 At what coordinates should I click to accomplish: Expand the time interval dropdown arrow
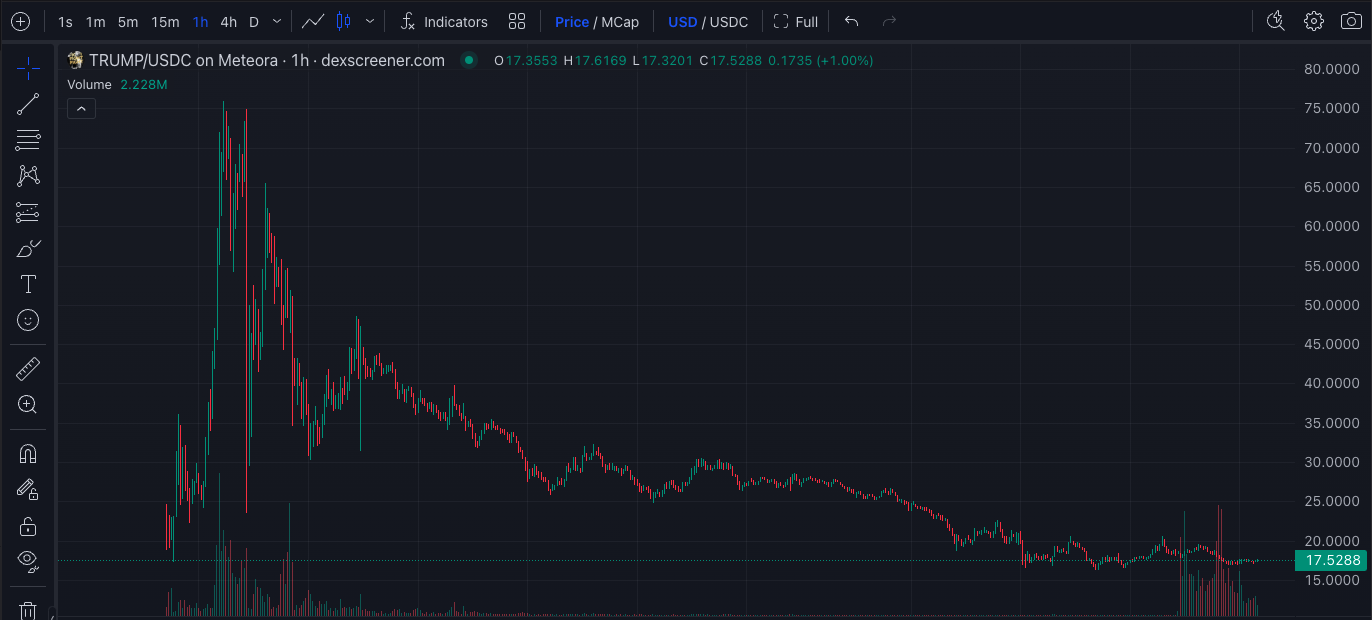pos(278,21)
